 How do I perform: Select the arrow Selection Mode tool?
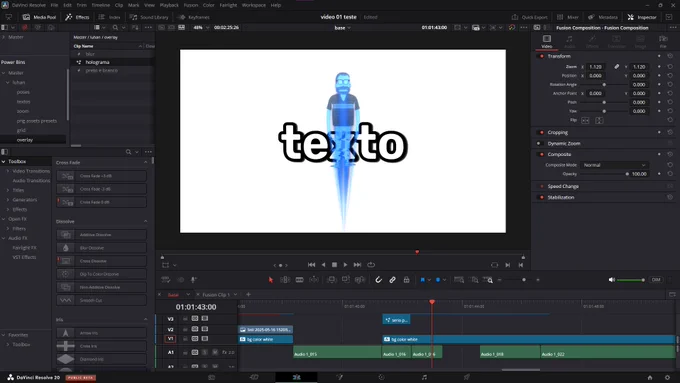(271, 280)
